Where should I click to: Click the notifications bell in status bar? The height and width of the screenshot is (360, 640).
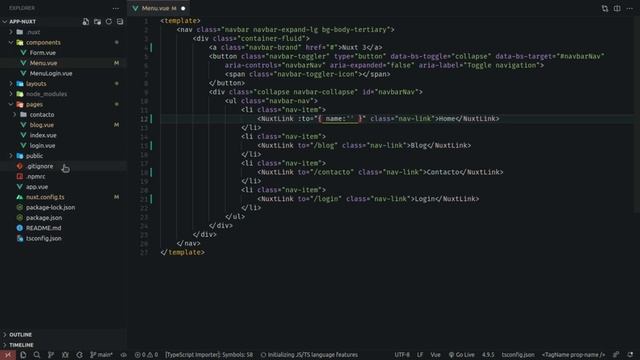pyautogui.click(x=631, y=355)
